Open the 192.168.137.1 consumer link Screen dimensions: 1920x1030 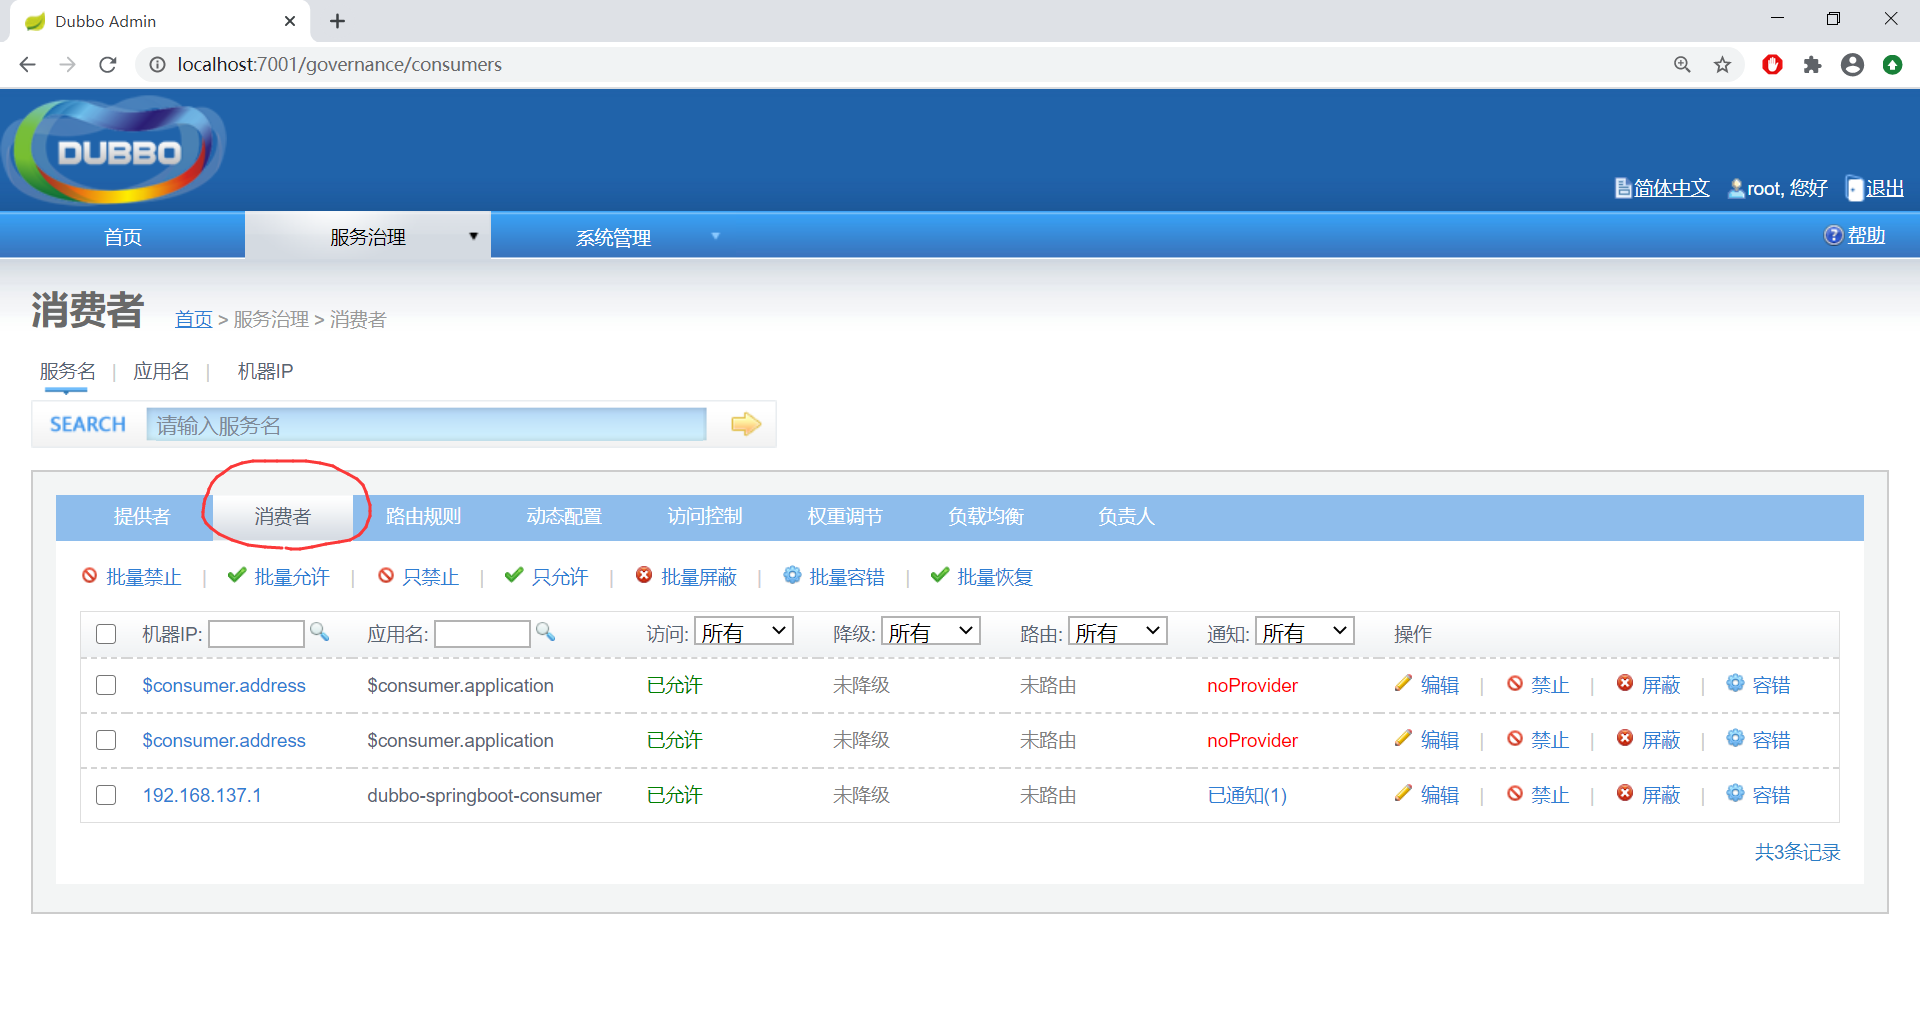point(202,795)
